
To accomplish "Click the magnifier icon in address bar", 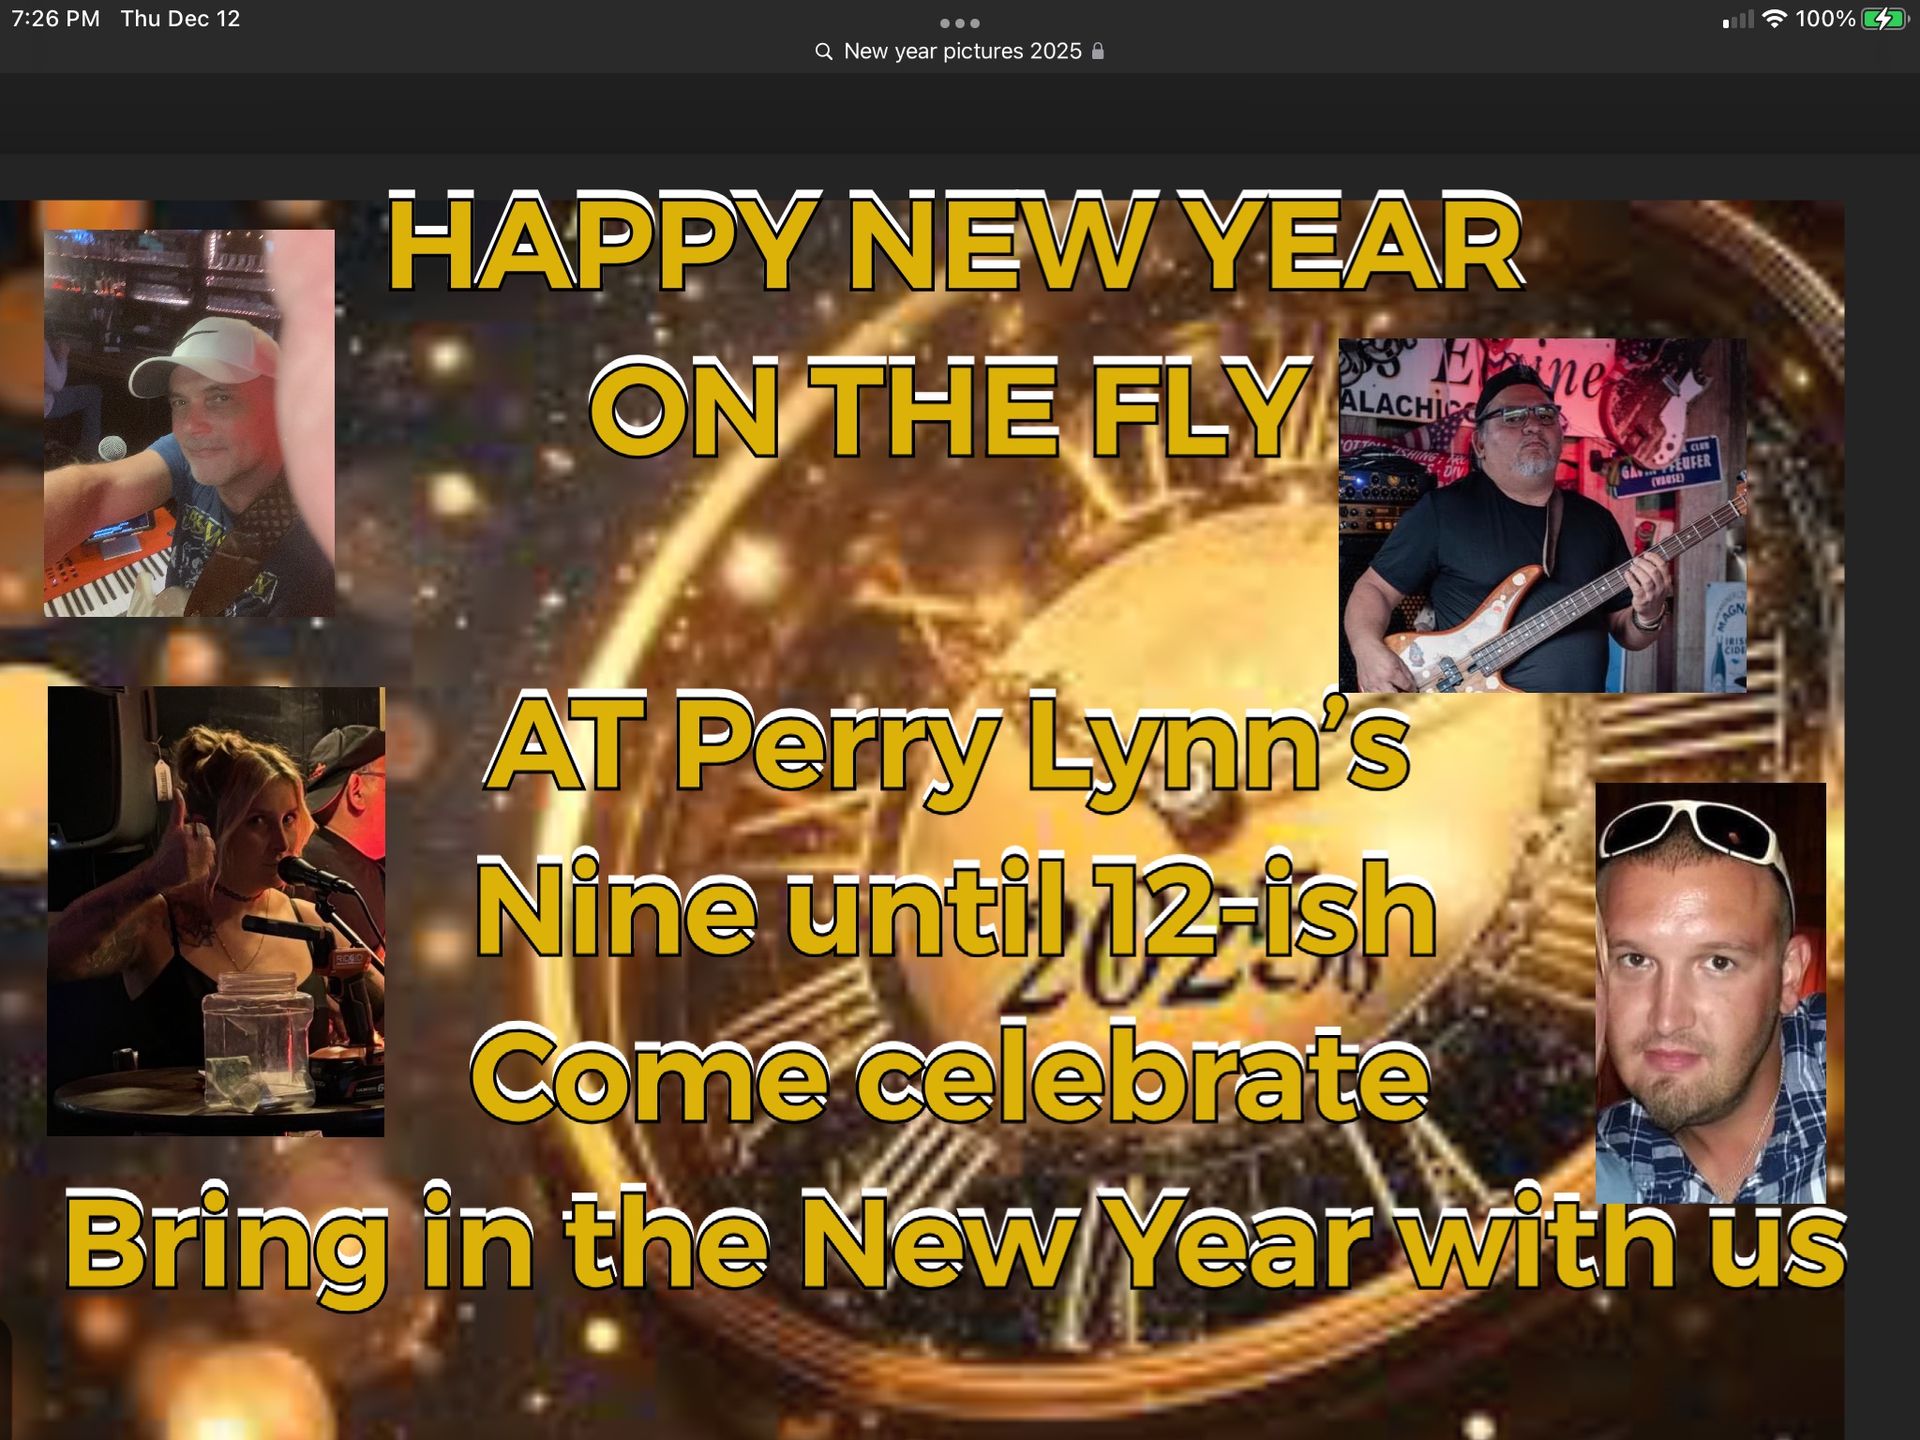I will click(823, 51).
